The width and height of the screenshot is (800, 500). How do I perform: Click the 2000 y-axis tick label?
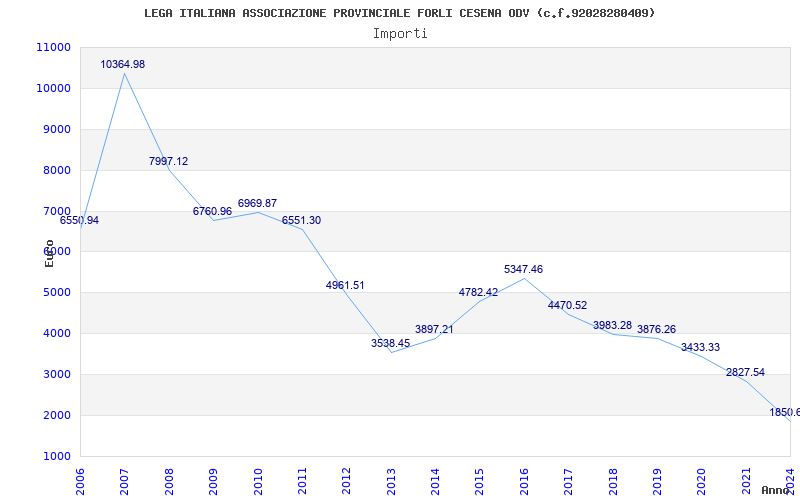(x=57, y=415)
